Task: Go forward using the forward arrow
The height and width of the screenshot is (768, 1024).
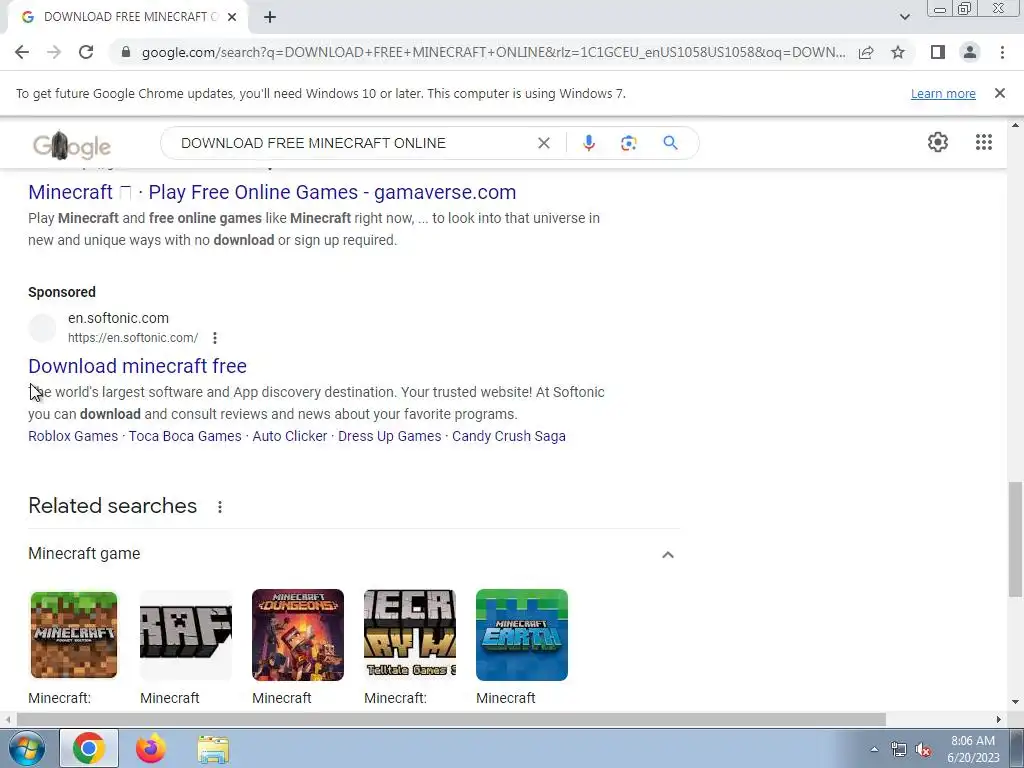Action: (x=54, y=52)
